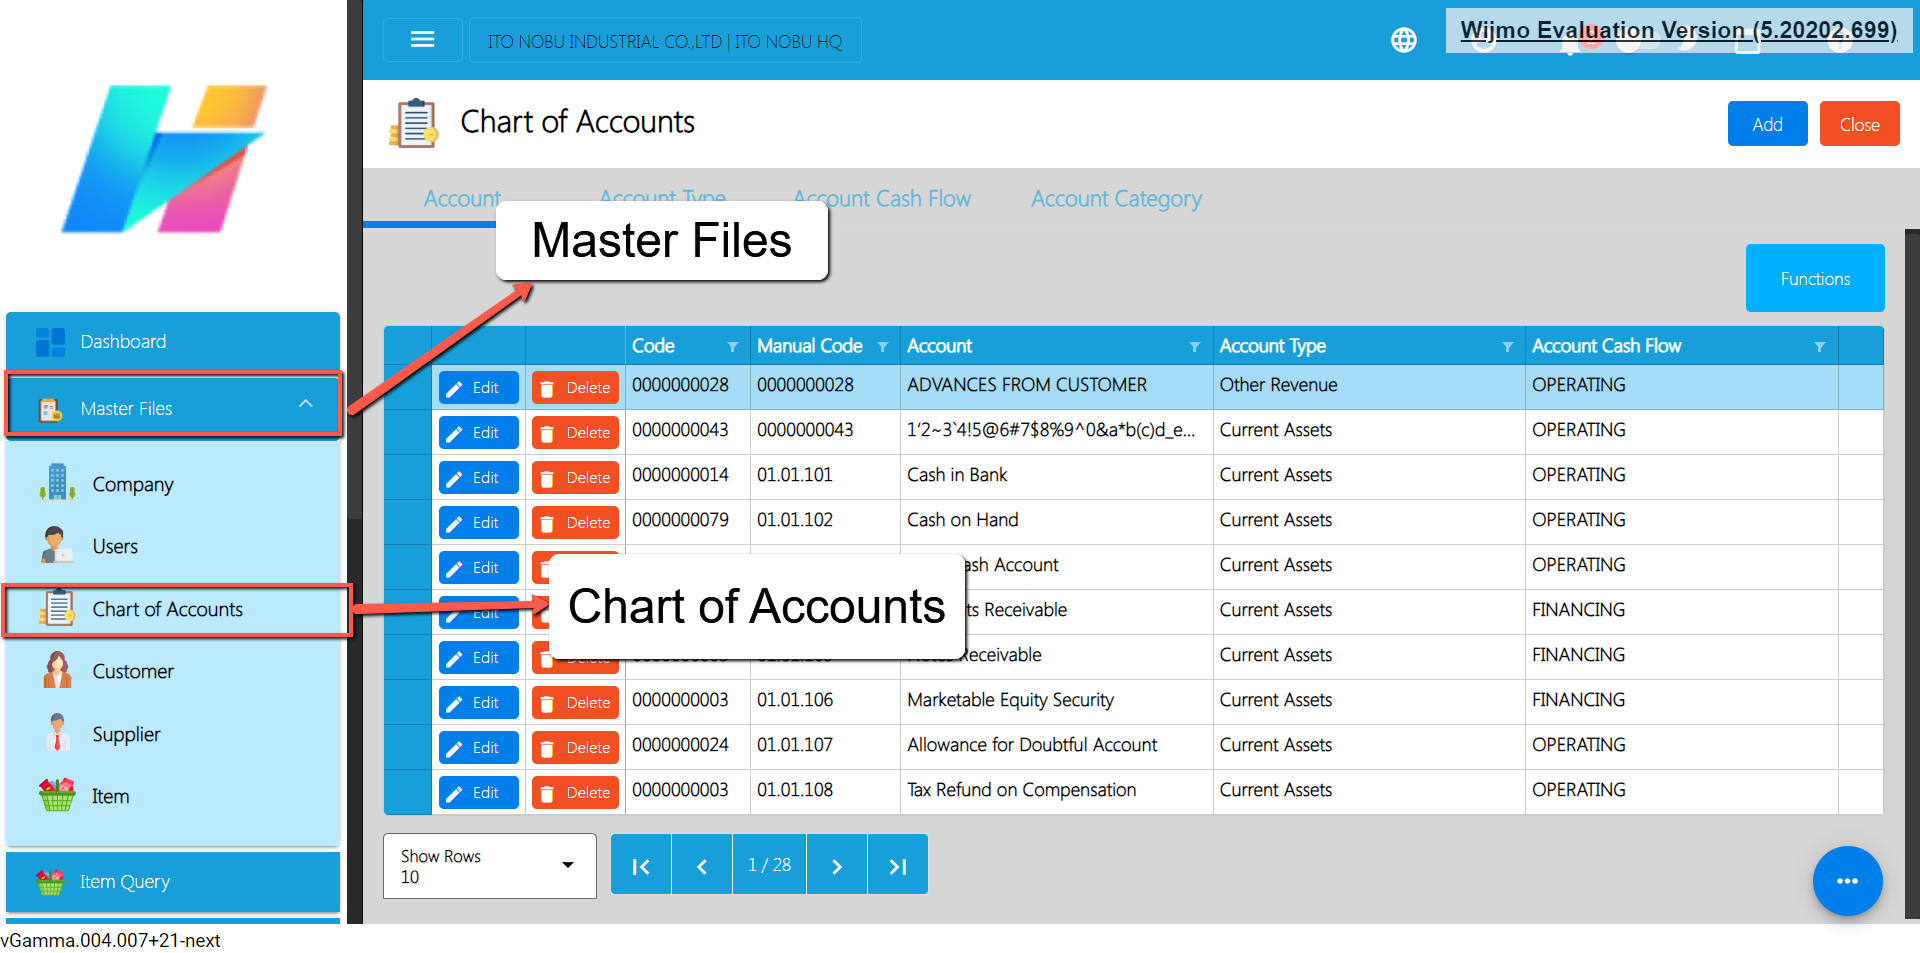
Task: Click the hamburger menu icon
Action: pos(422,40)
